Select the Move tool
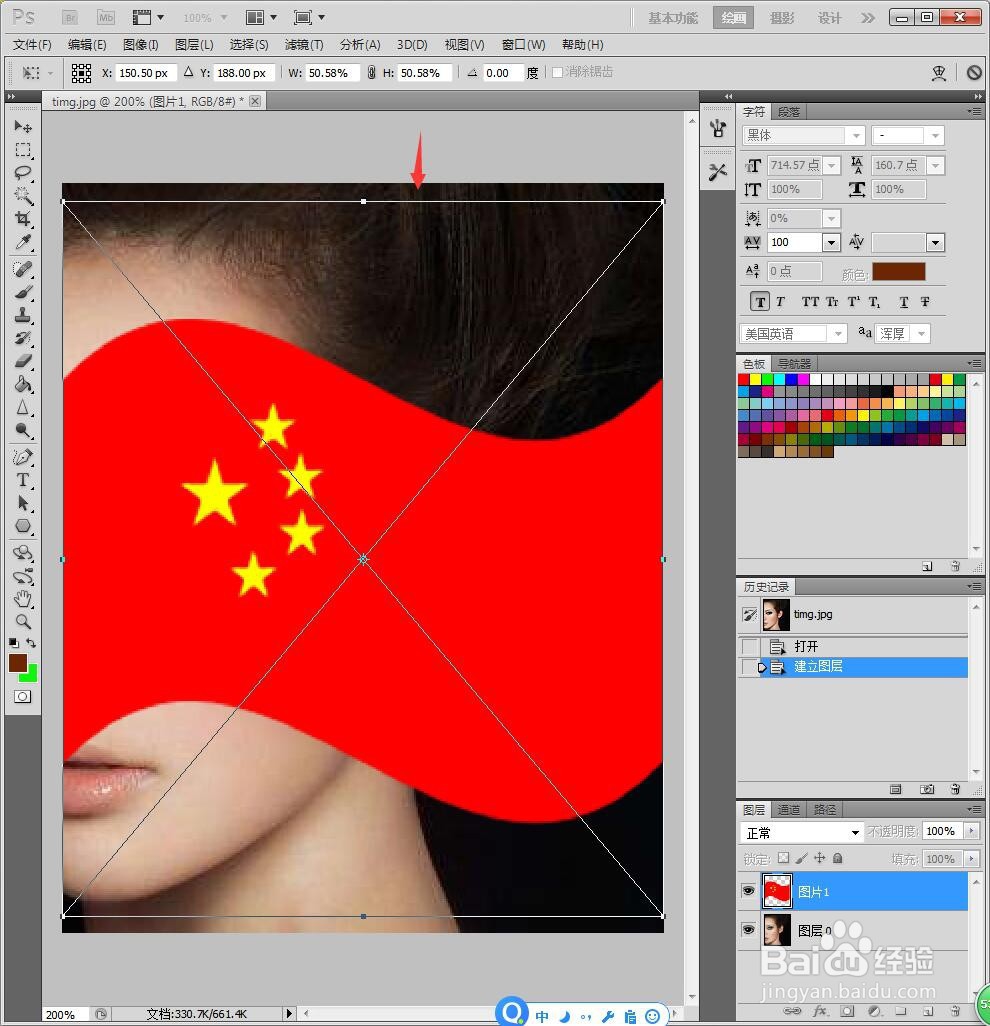The width and height of the screenshot is (990, 1026). (23, 126)
